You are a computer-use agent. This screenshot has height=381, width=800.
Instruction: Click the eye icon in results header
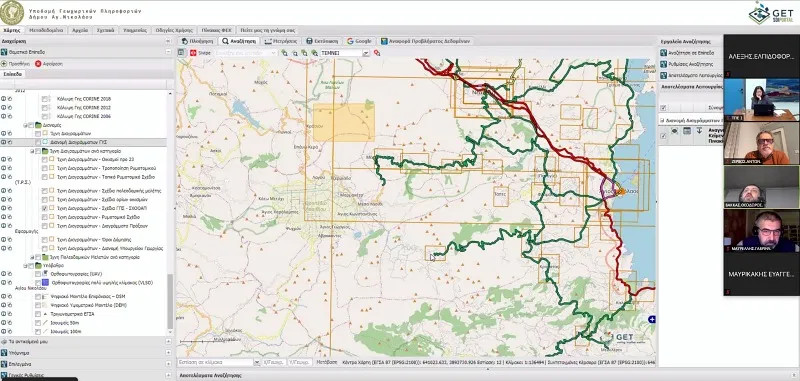pyautogui.click(x=674, y=131)
